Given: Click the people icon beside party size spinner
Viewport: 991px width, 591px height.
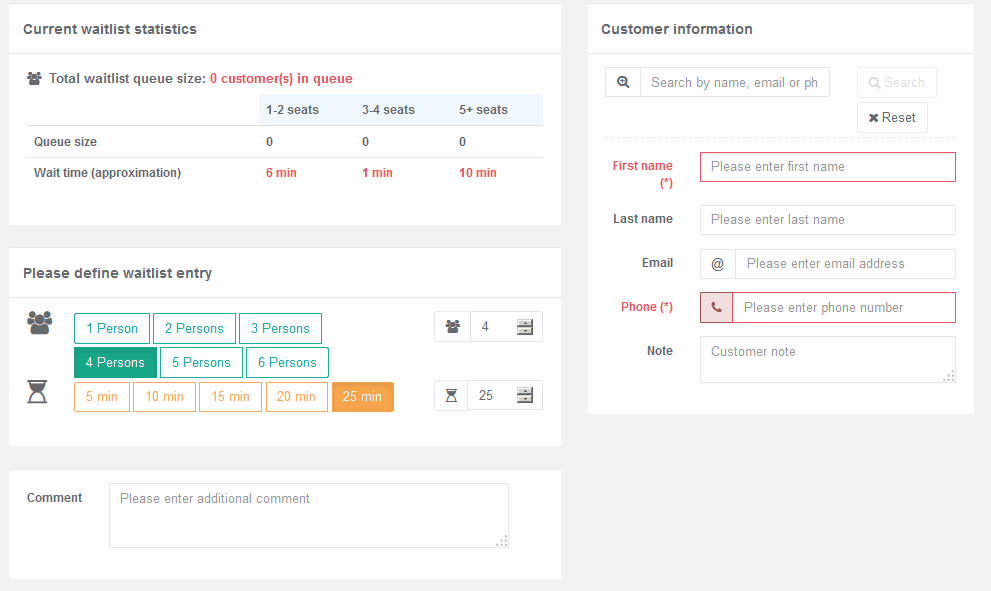Looking at the screenshot, I should (453, 327).
